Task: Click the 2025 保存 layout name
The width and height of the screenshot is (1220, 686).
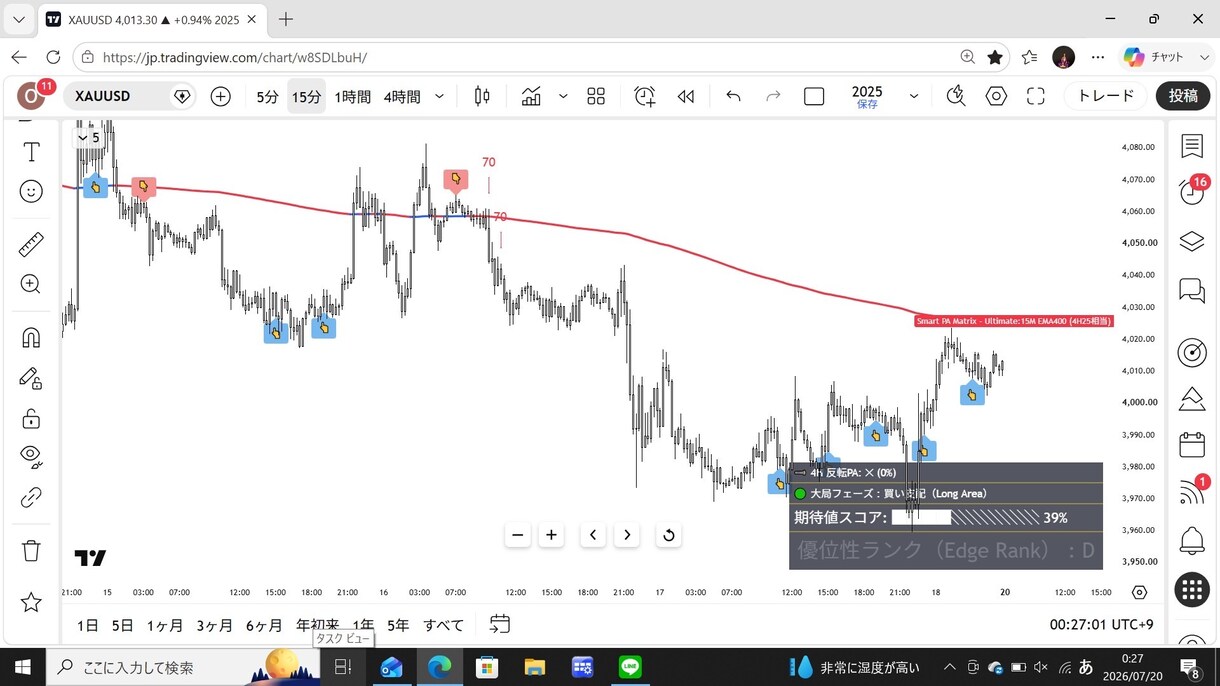Action: point(867,96)
